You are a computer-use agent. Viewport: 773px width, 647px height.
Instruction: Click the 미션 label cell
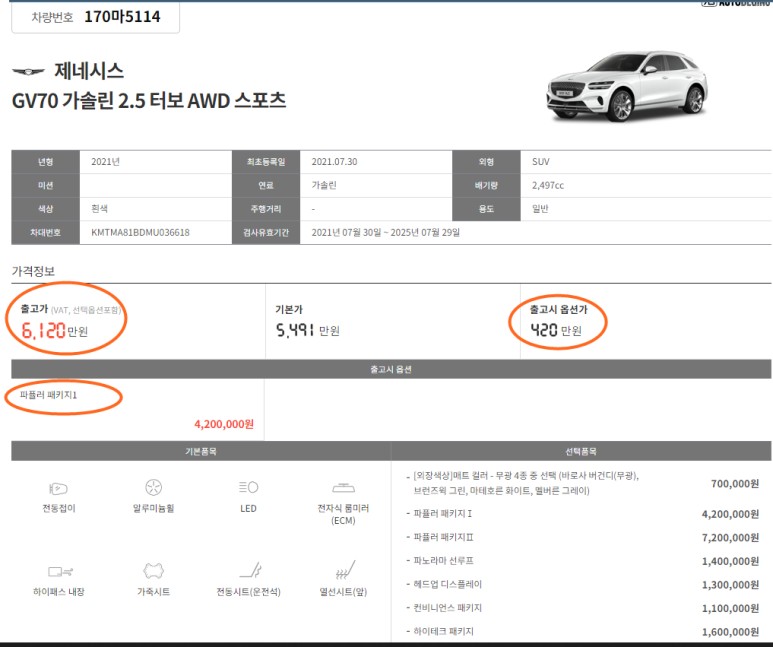tap(45, 185)
